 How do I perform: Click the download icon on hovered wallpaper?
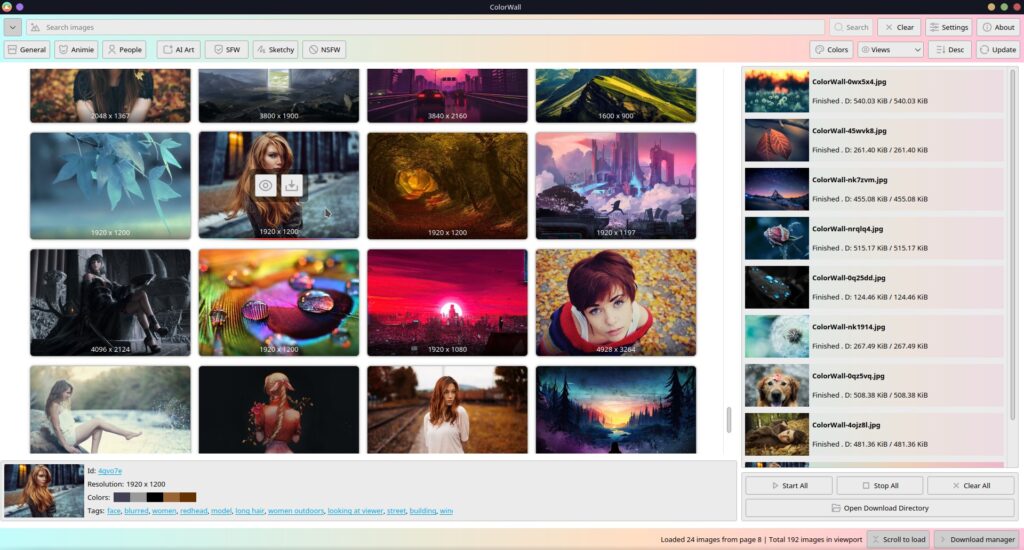point(292,185)
